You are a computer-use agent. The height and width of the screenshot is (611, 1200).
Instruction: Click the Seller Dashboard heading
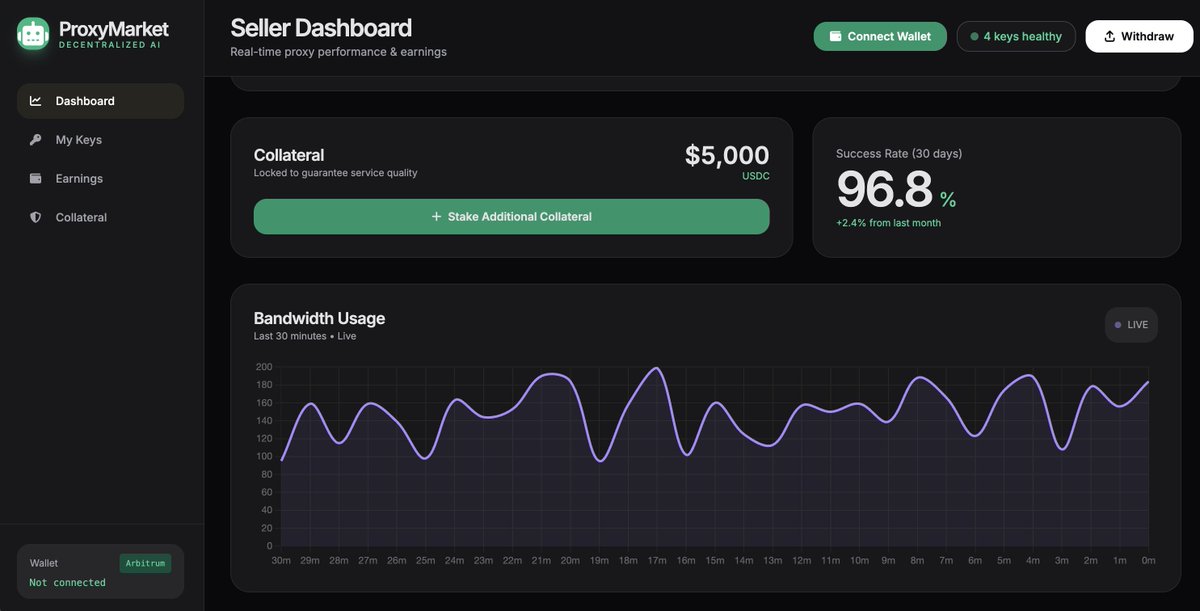pyautogui.click(x=321, y=28)
